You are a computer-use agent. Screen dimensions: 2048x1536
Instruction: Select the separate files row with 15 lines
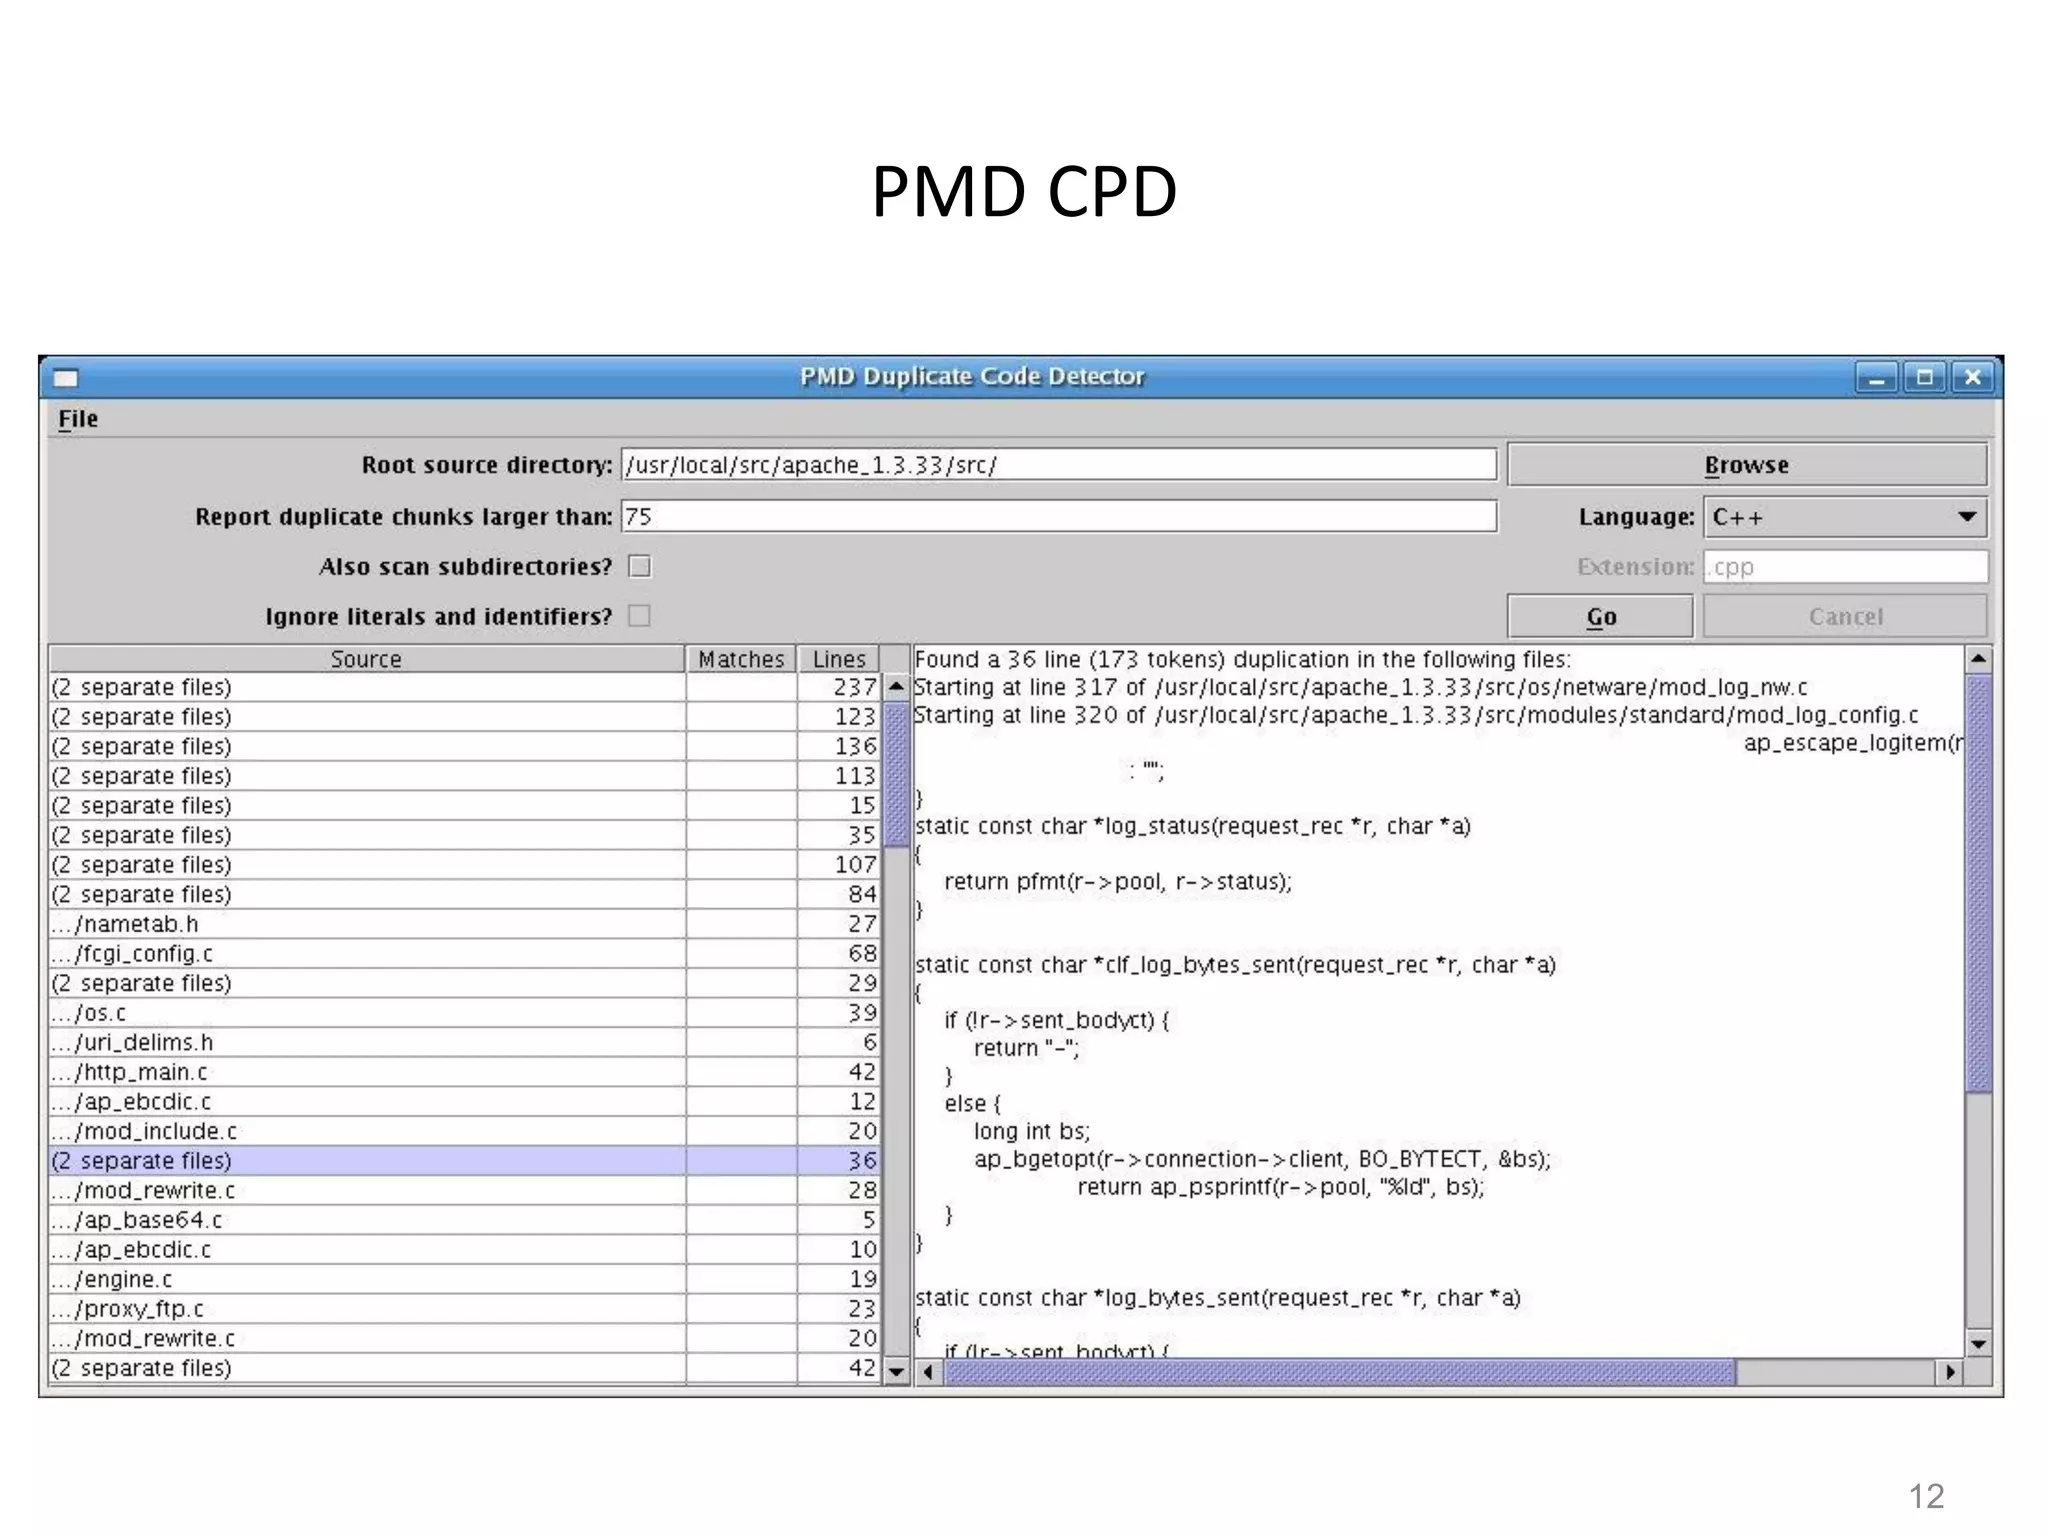click(464, 806)
